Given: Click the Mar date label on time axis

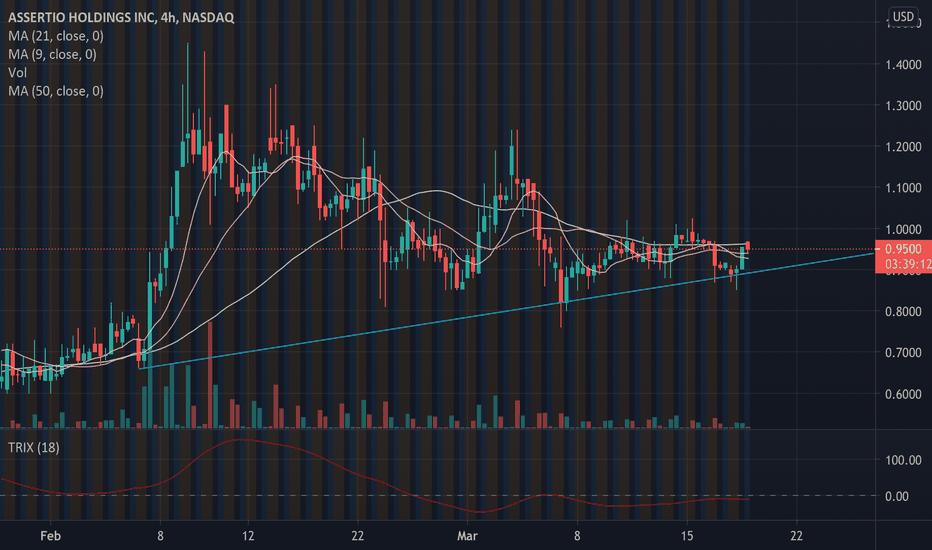Looking at the screenshot, I should click(x=467, y=536).
